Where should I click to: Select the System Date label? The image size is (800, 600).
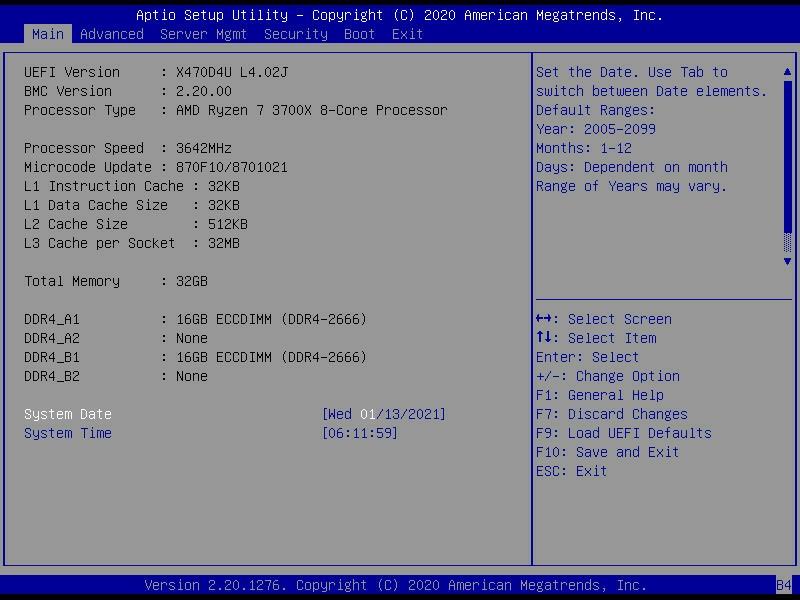coord(68,414)
